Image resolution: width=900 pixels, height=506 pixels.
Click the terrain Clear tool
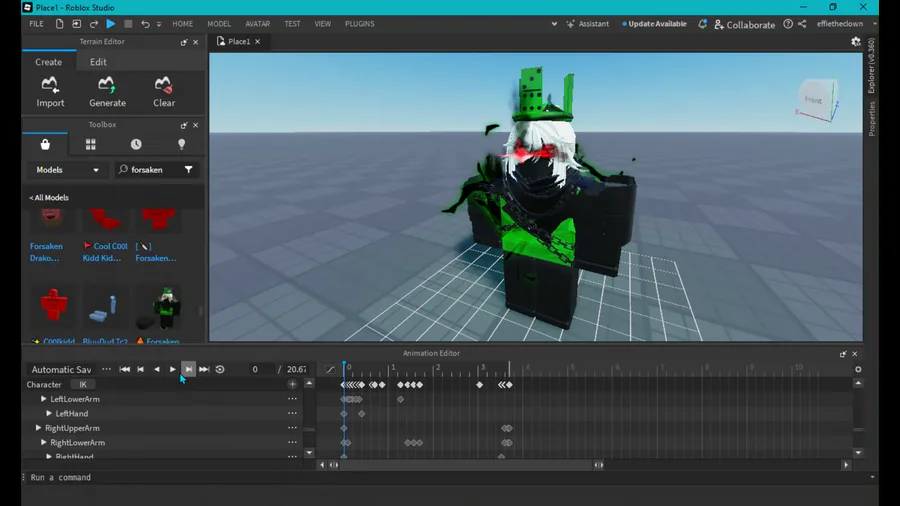[x=164, y=92]
